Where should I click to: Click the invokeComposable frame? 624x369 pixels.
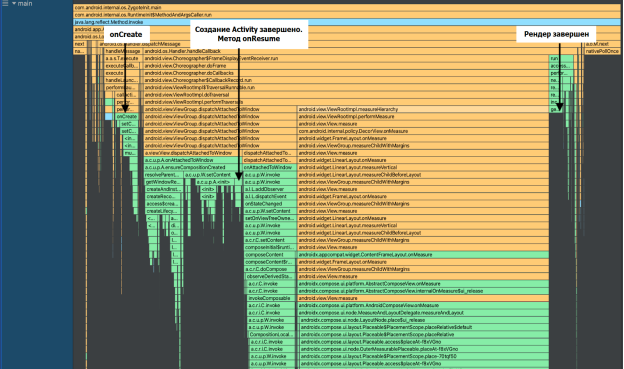click(271, 298)
